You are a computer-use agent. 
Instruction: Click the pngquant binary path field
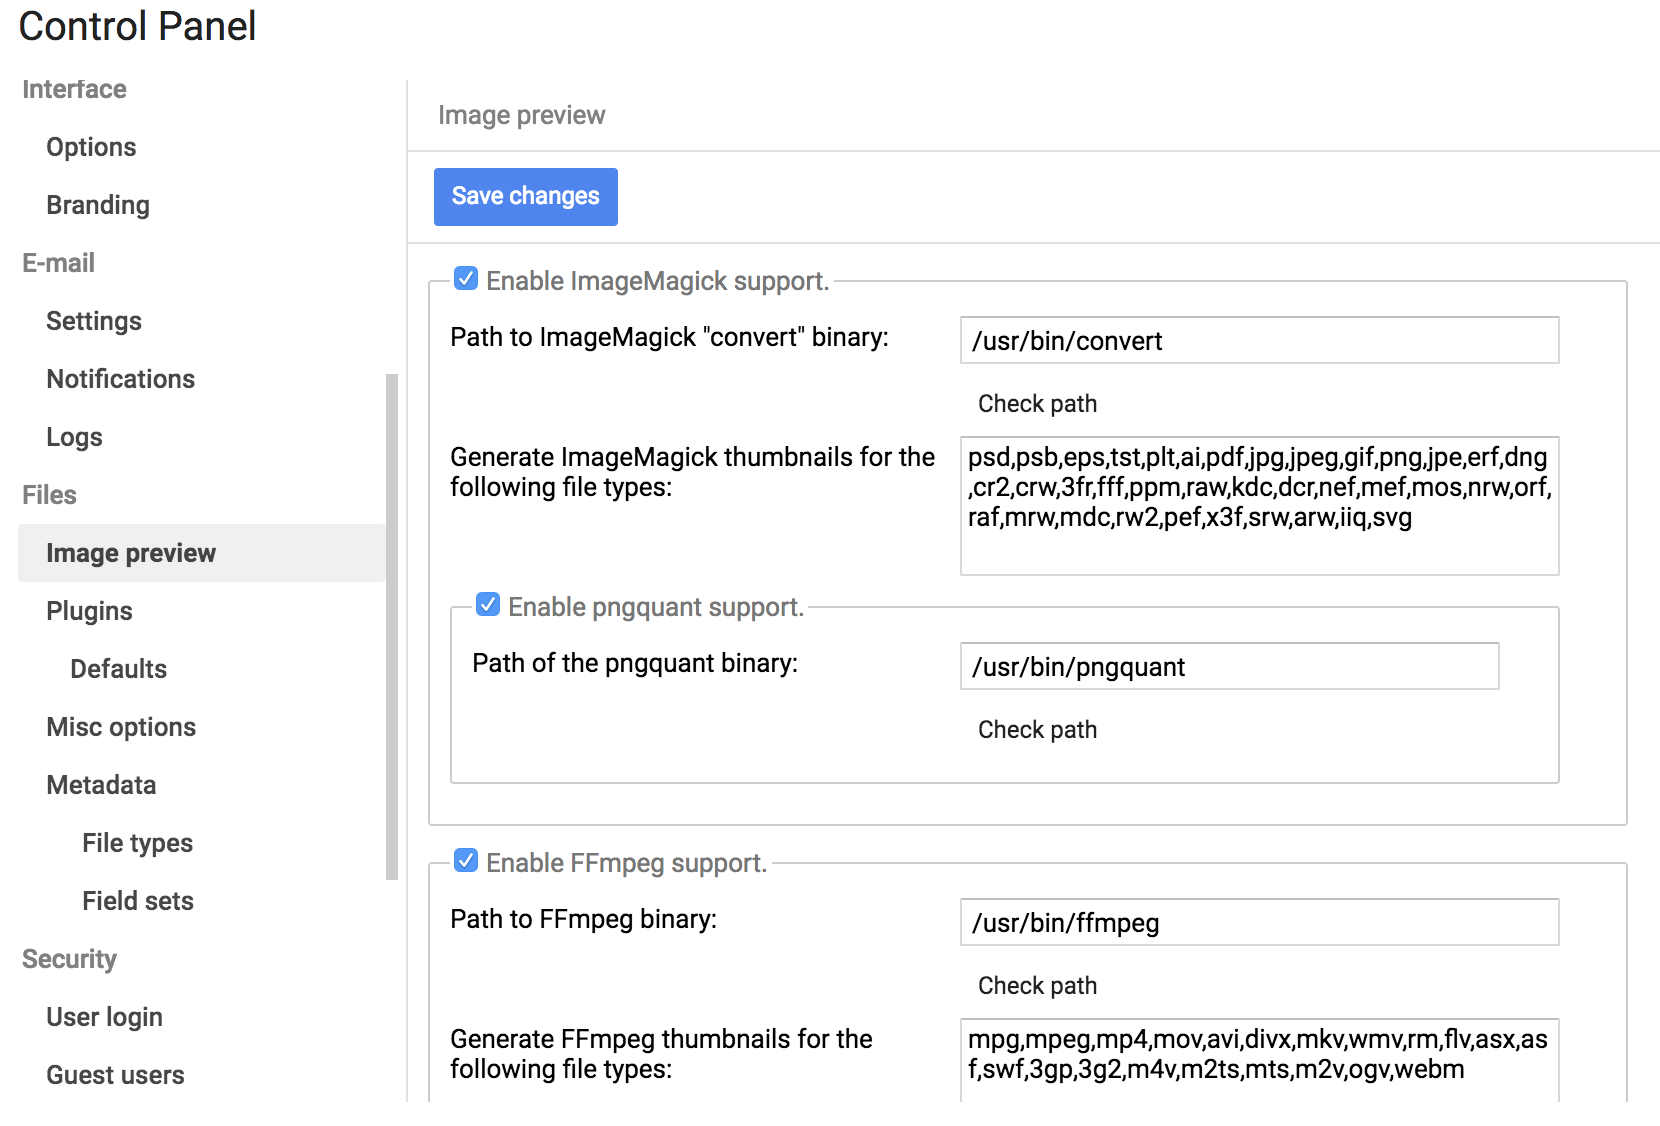tap(1229, 667)
